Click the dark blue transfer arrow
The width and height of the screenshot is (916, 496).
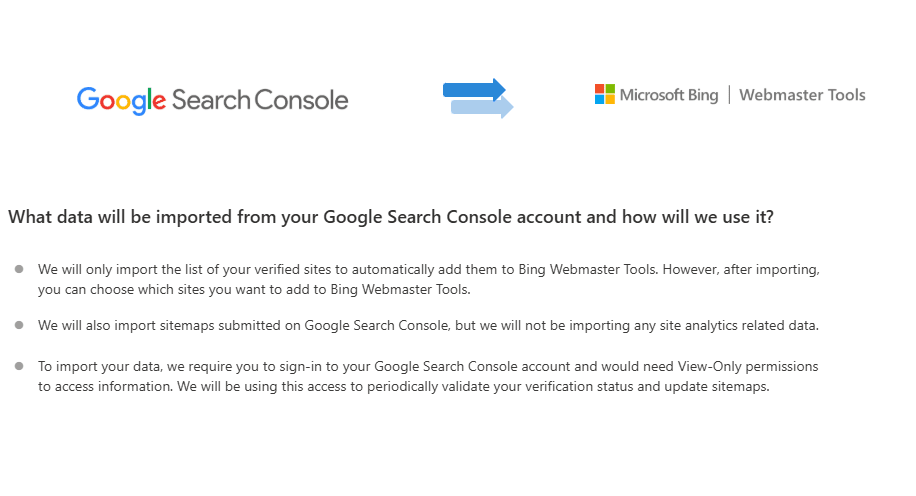click(x=474, y=90)
